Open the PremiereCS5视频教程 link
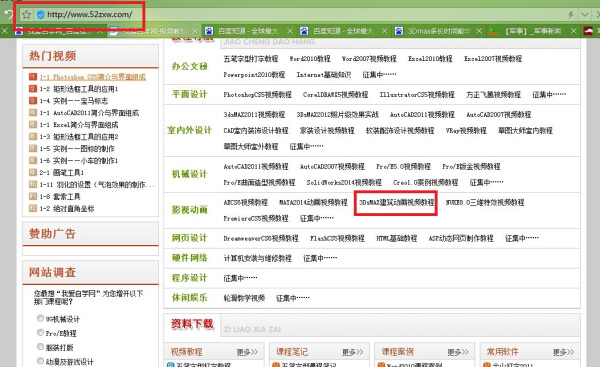This screenshot has height=367, width=600. (x=256, y=219)
